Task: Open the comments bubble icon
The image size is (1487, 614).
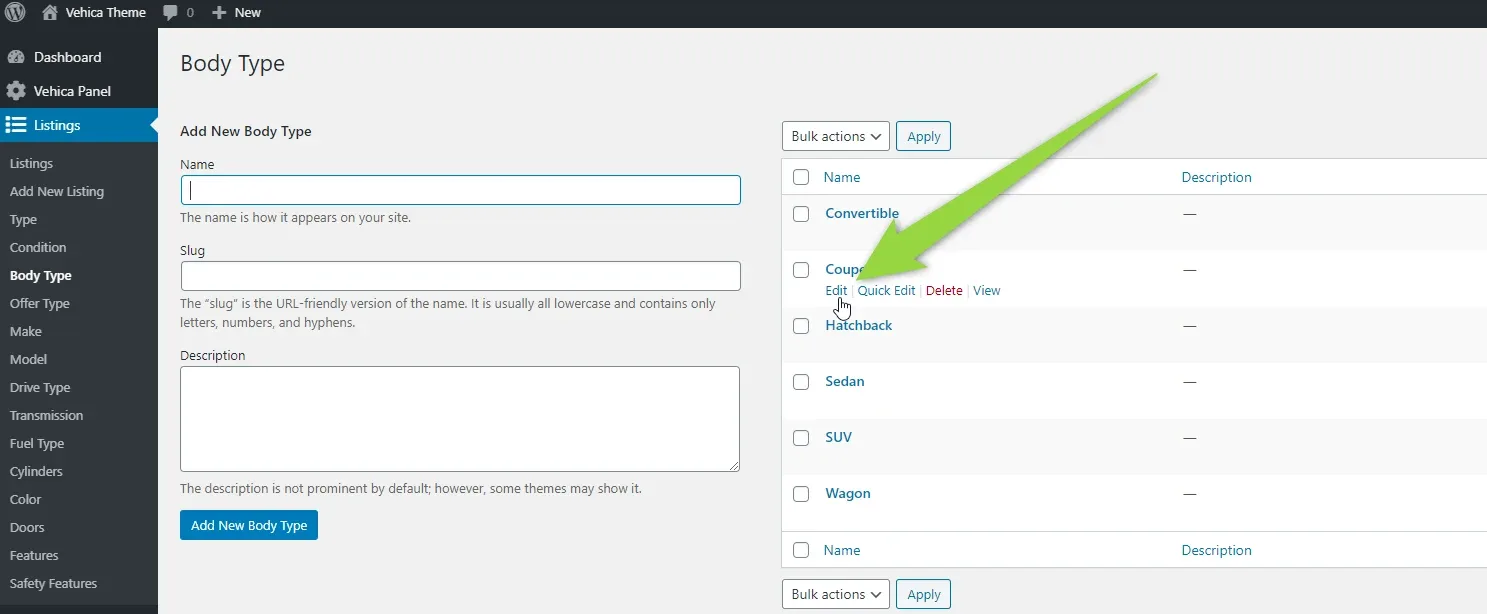Action: [171, 13]
